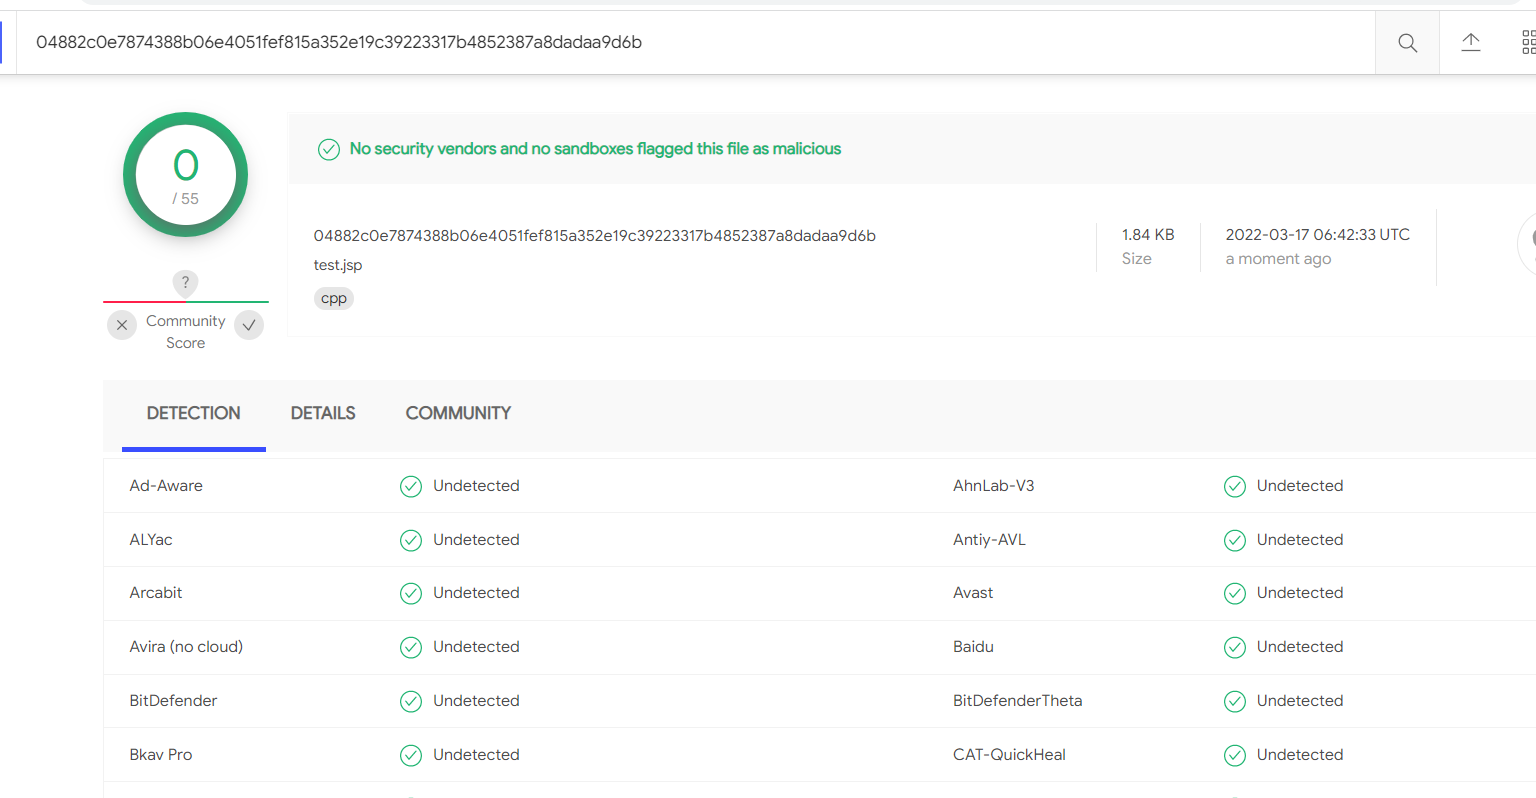Click the 'a moment ago' analysis time
This screenshot has height=798, width=1536.
1278,259
